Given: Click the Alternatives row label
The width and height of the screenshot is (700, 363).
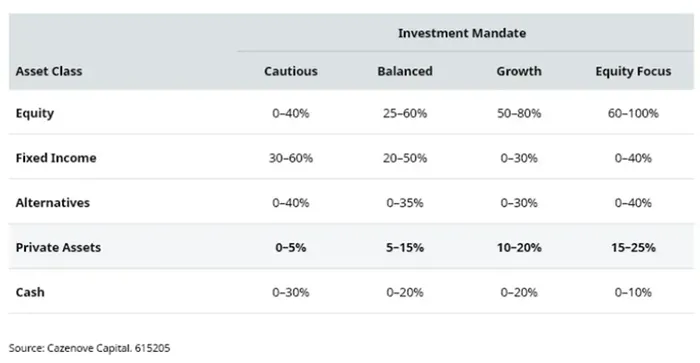Looking at the screenshot, I should point(53,203).
